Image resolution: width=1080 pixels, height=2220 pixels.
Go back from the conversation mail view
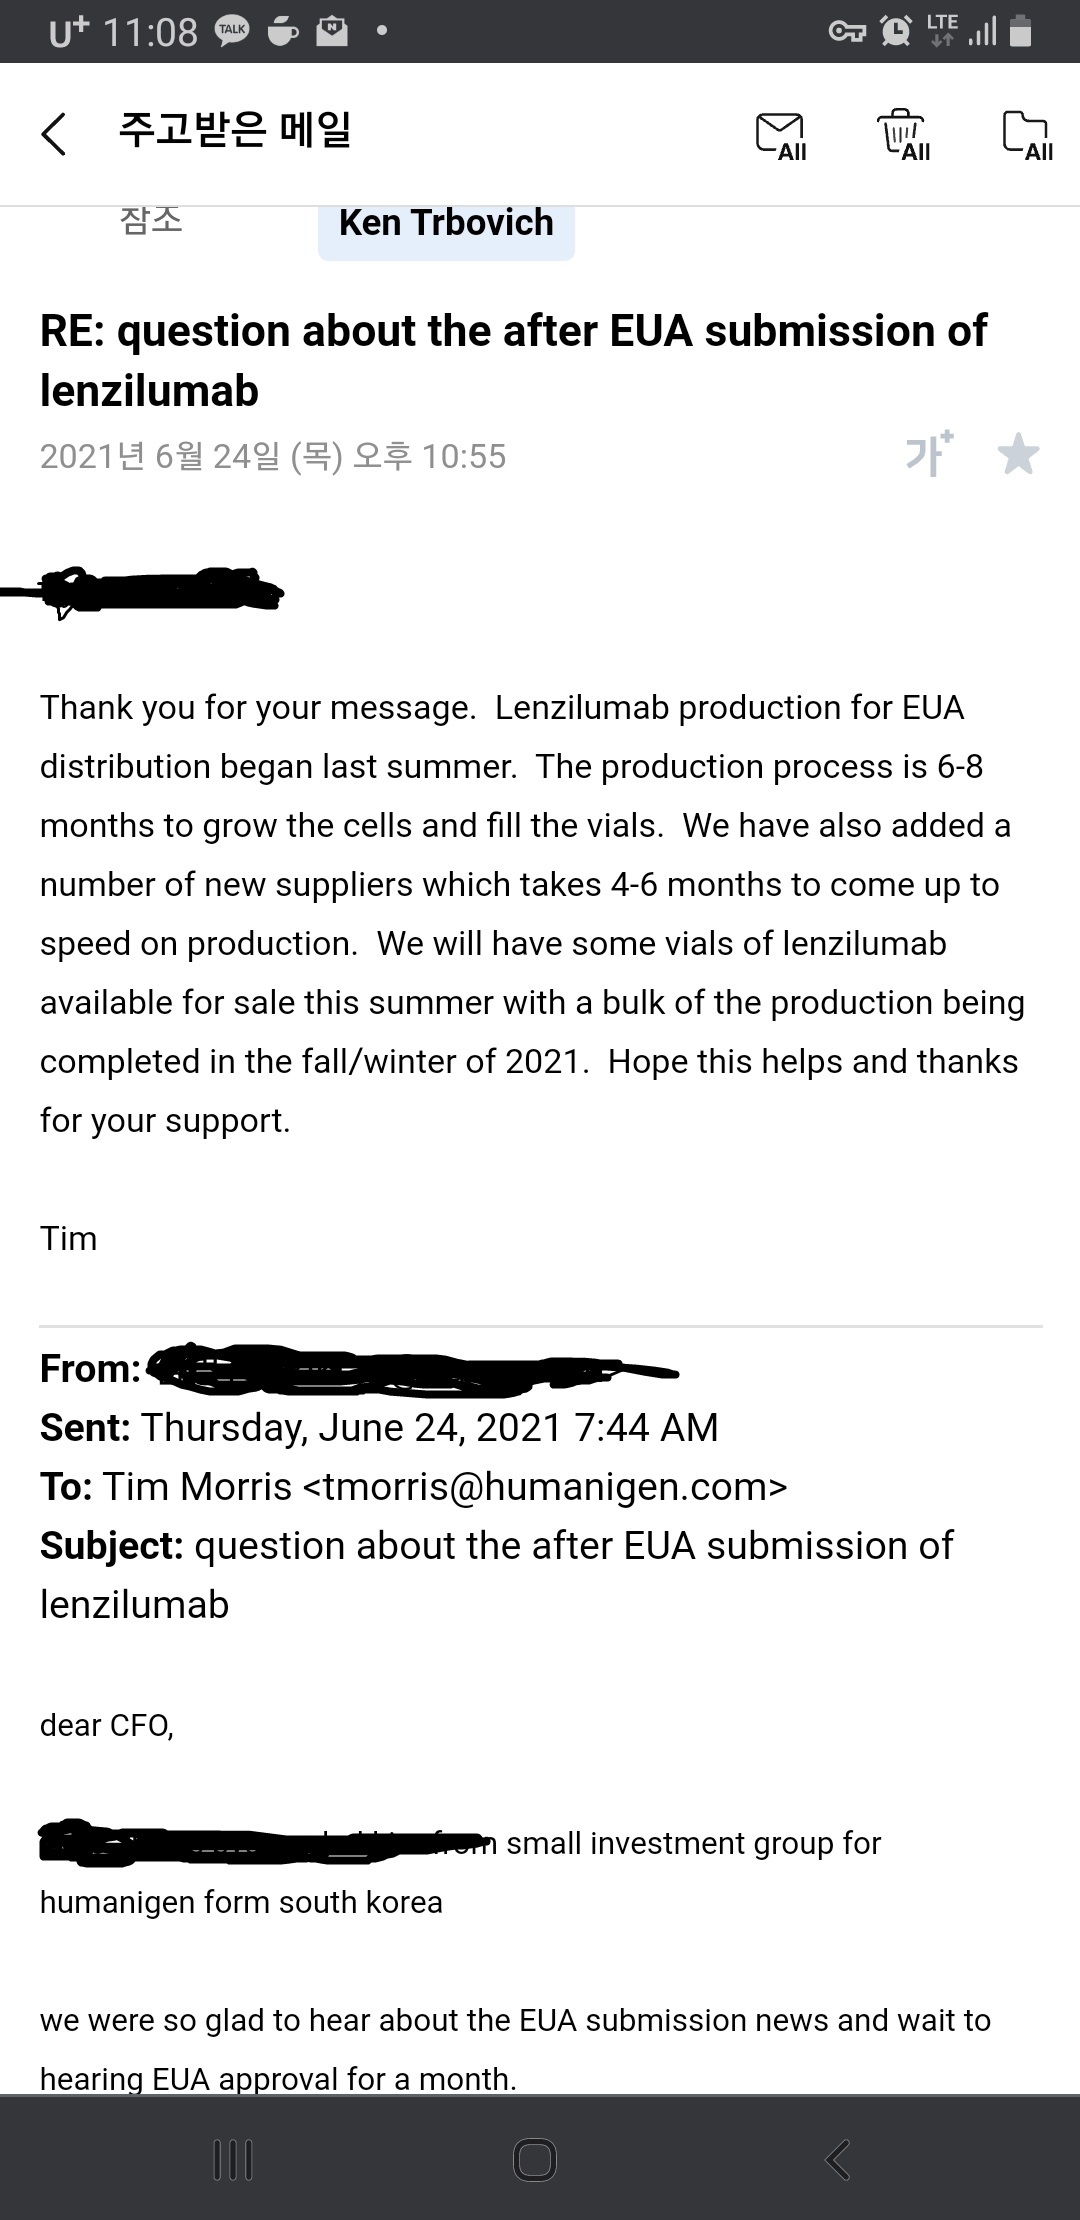[x=54, y=134]
